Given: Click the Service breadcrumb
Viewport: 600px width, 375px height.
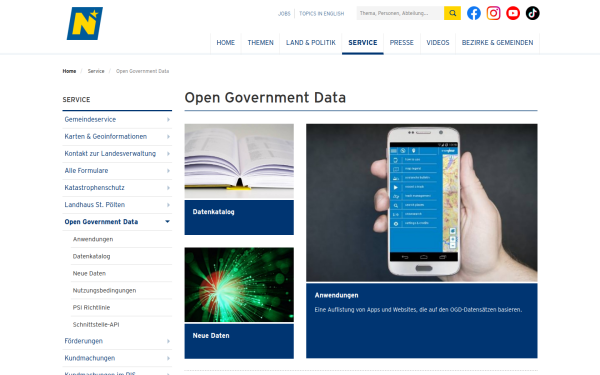Looking at the screenshot, I should coord(96,71).
